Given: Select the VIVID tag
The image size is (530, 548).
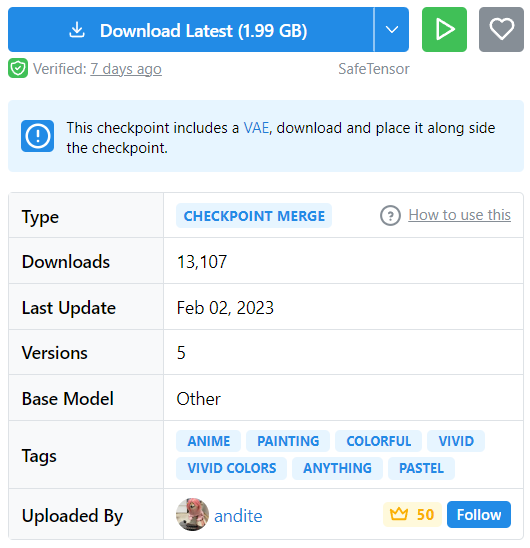Looking at the screenshot, I should 456,441.
